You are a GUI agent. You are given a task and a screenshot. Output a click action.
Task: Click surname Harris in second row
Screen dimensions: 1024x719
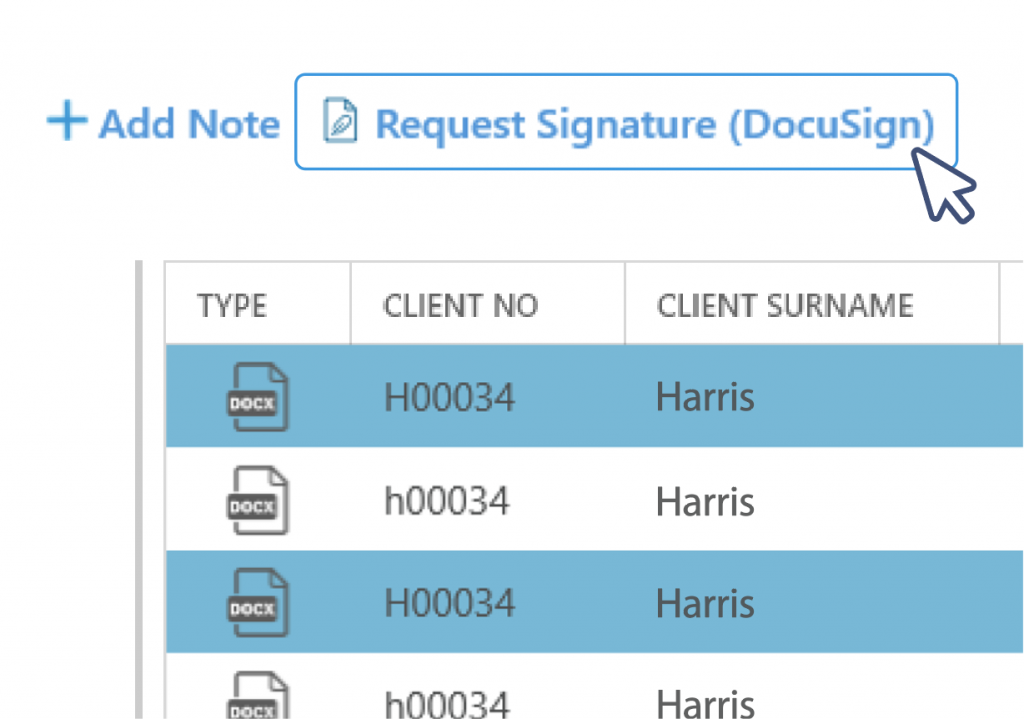pyautogui.click(x=705, y=501)
